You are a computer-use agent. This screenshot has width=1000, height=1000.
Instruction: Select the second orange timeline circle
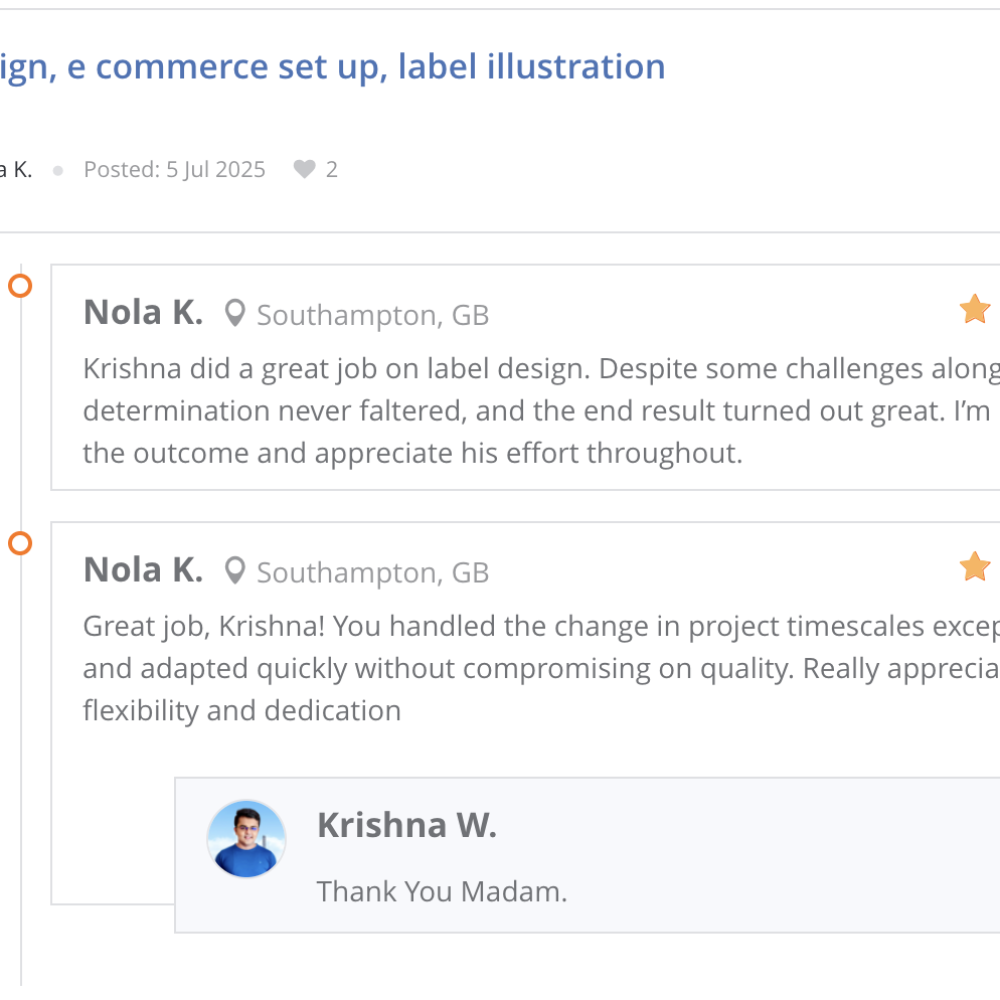click(x=20, y=544)
